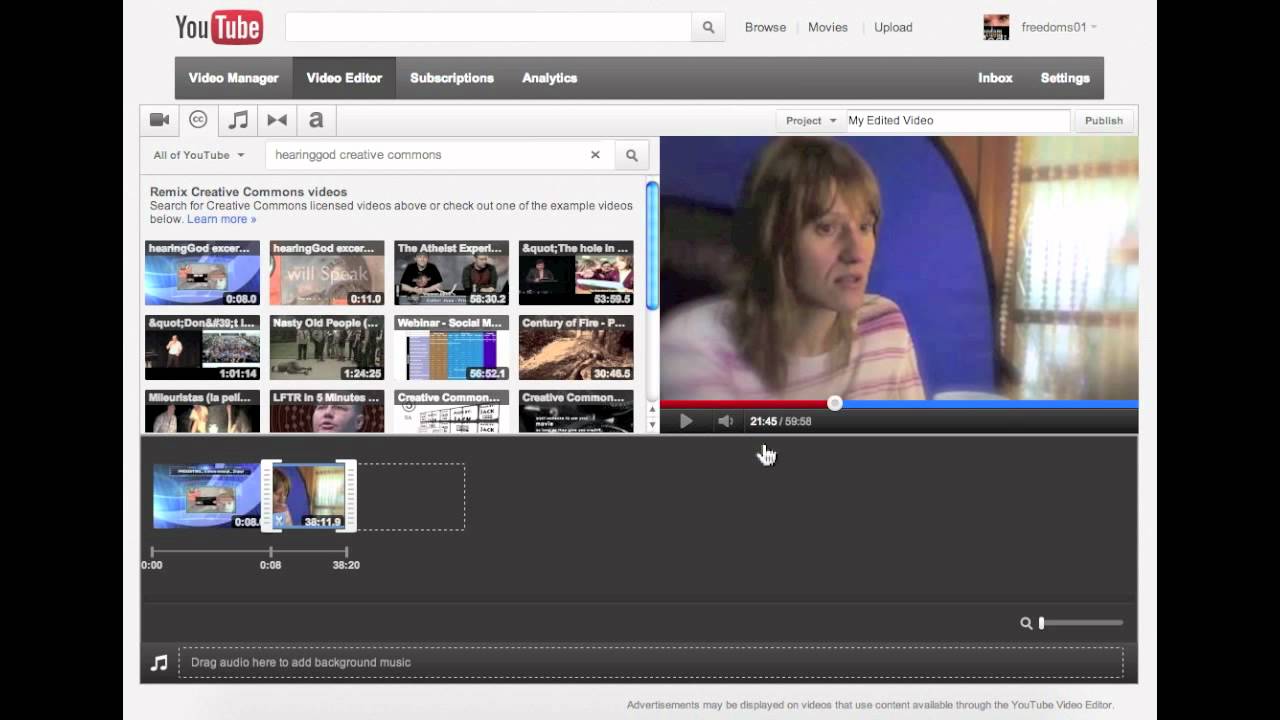1280x720 pixels.
Task: Click the empty dashed clip placeholder
Action: point(411,496)
